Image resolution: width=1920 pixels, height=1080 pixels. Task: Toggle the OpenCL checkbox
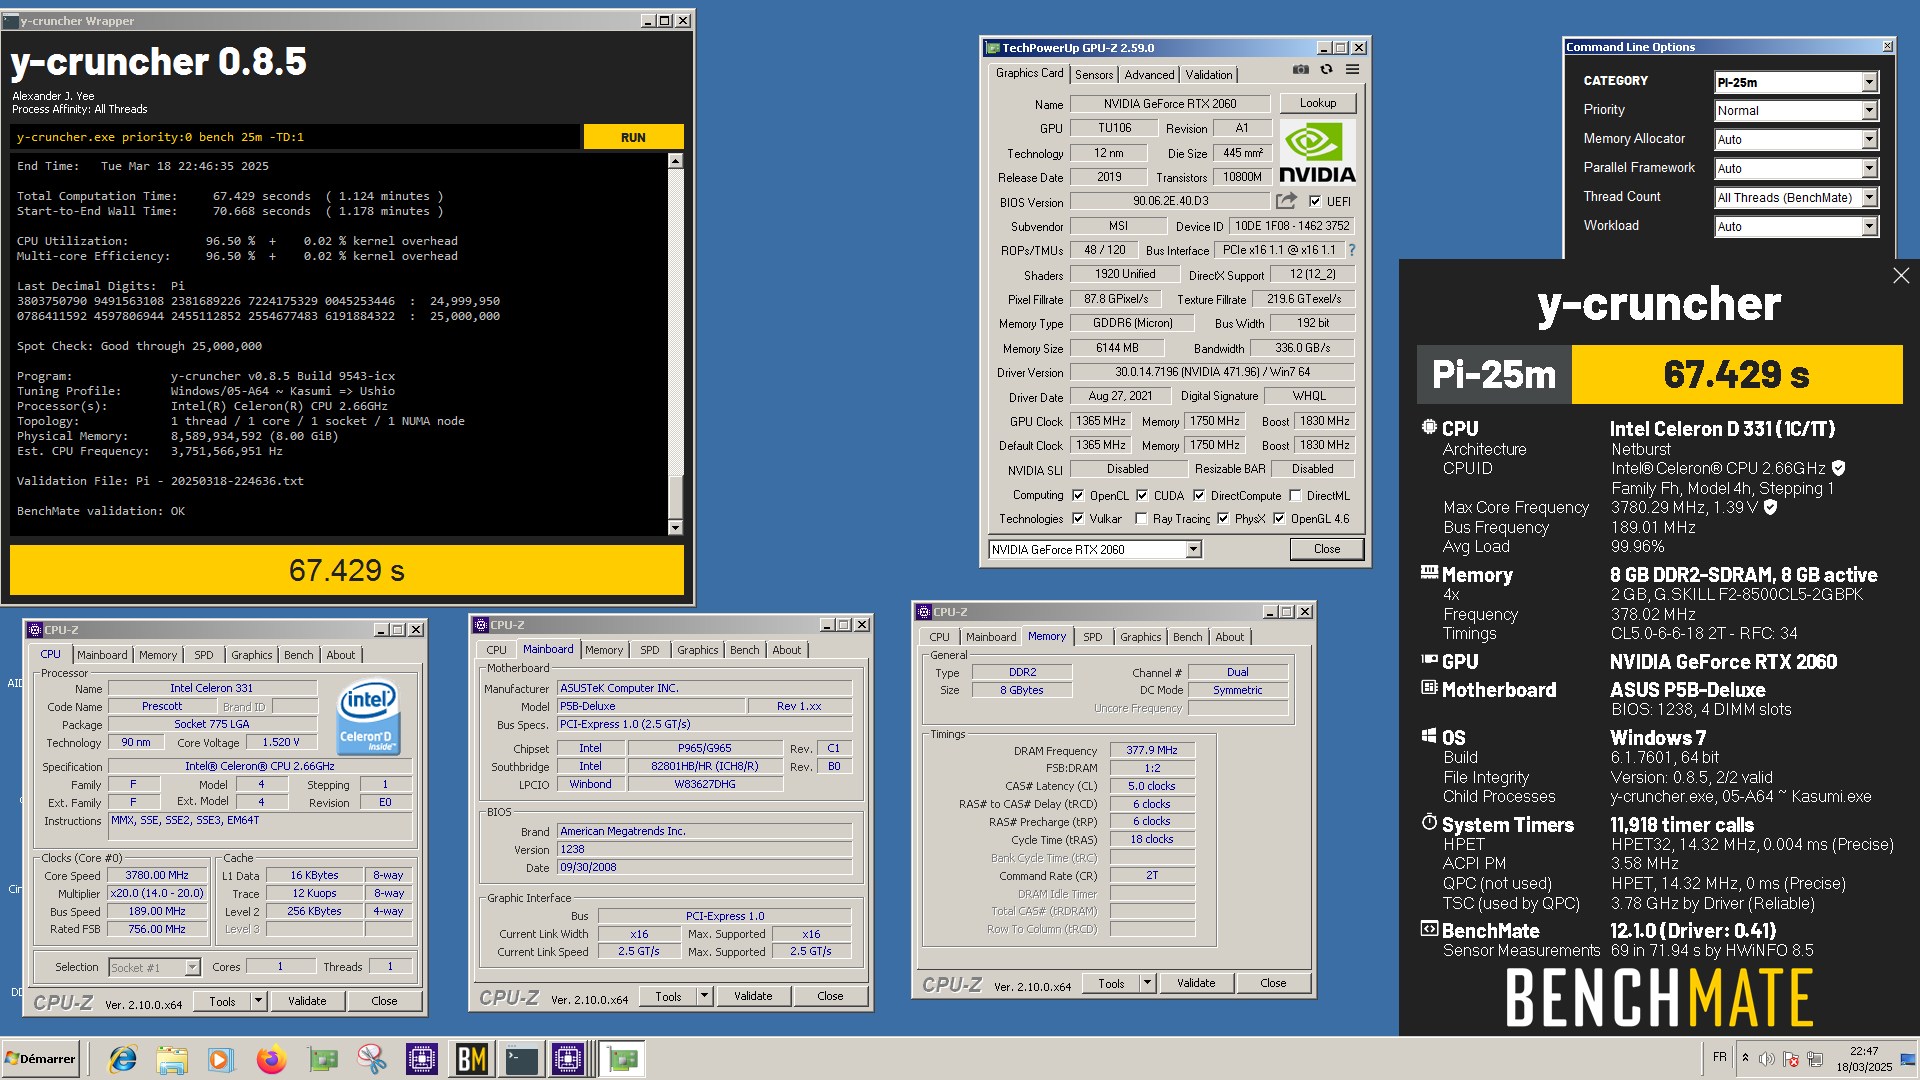tap(1078, 495)
